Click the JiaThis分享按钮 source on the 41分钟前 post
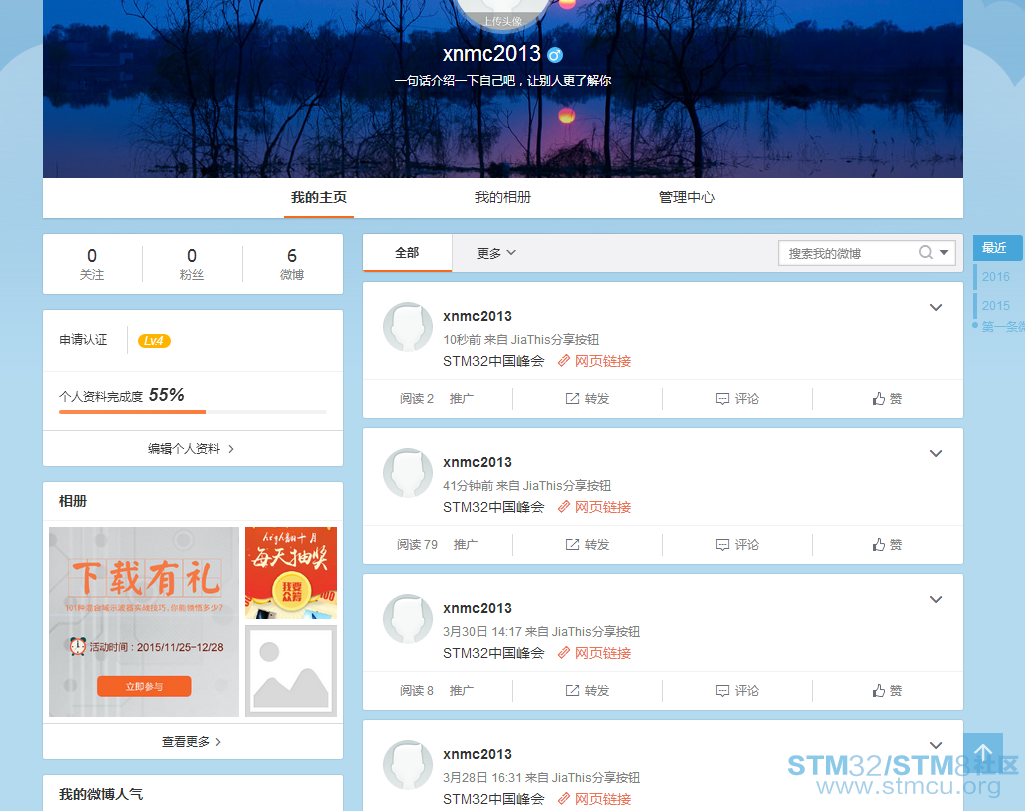 (x=567, y=486)
